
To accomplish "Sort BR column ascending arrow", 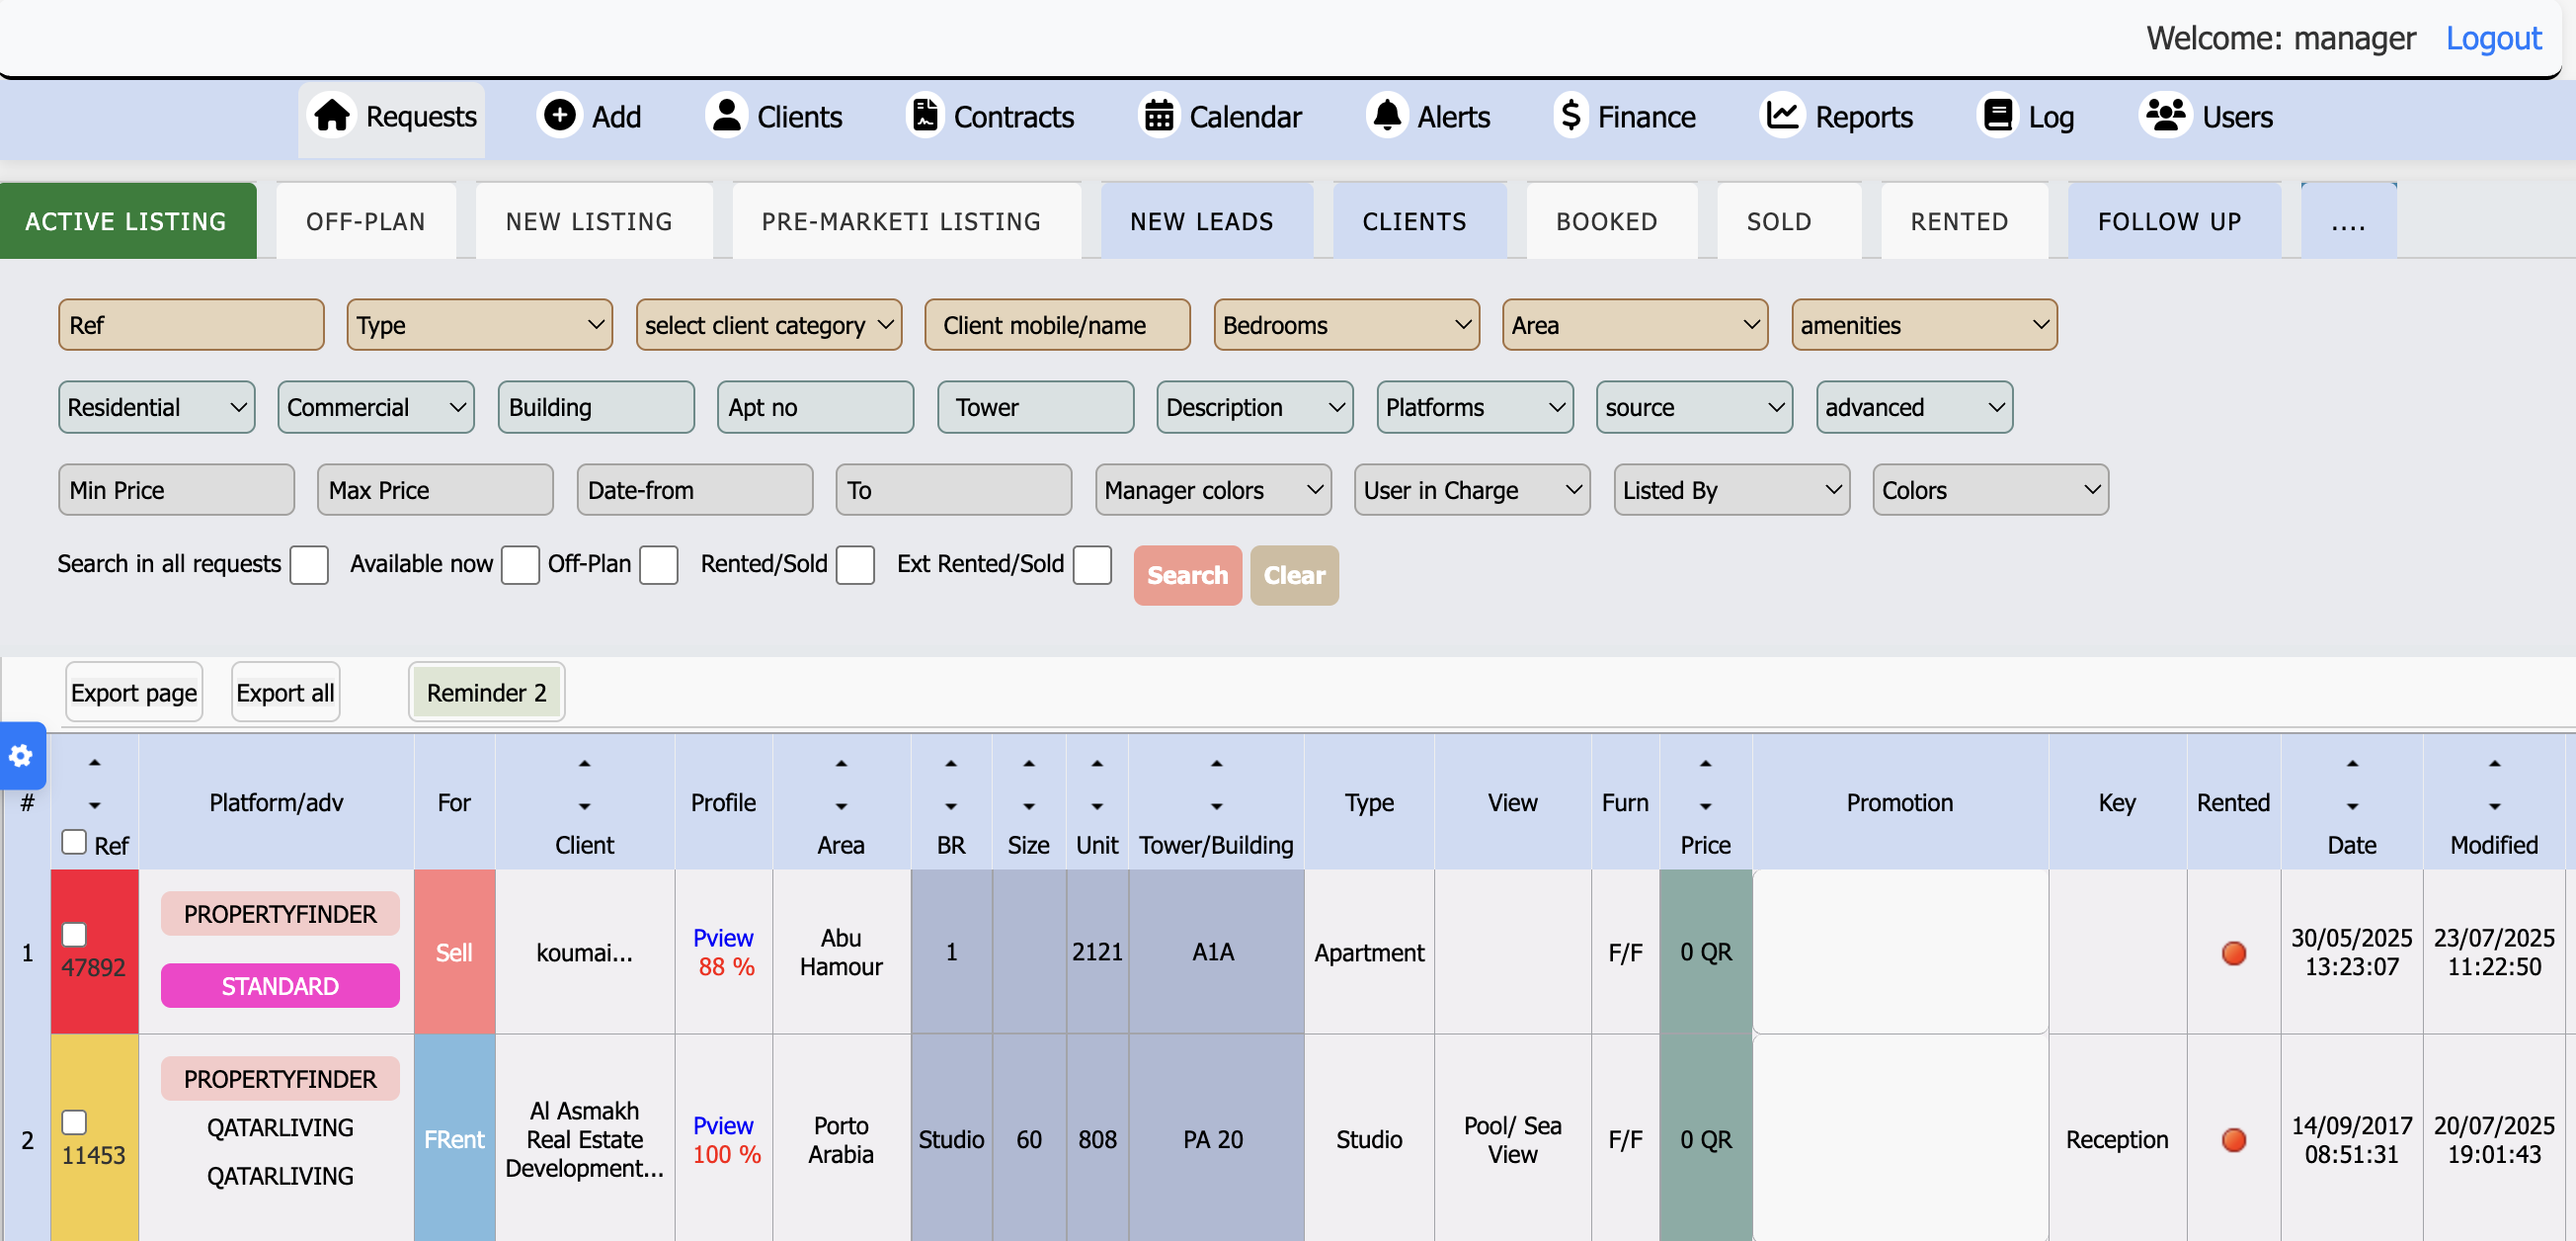I will 951,763.
